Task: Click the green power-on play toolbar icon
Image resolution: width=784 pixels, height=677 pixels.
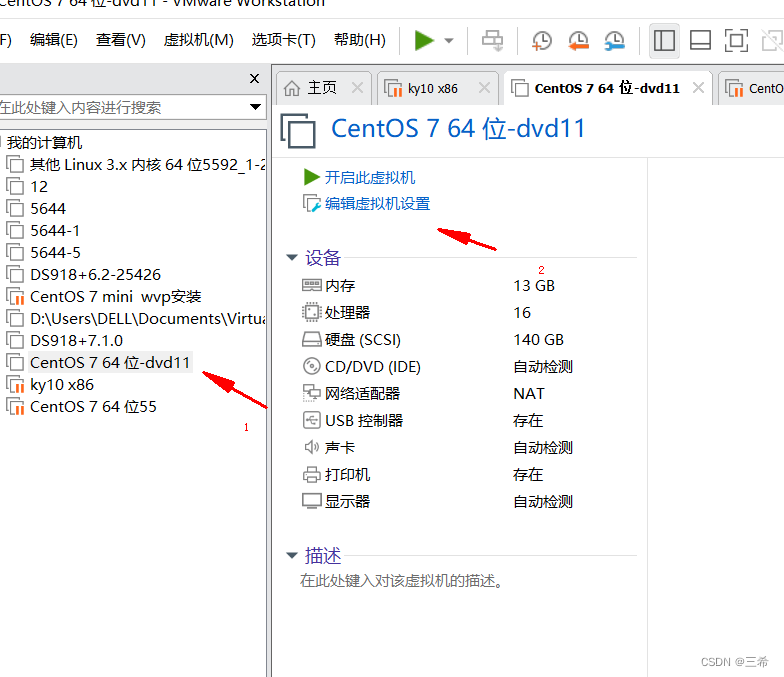Action: point(424,40)
